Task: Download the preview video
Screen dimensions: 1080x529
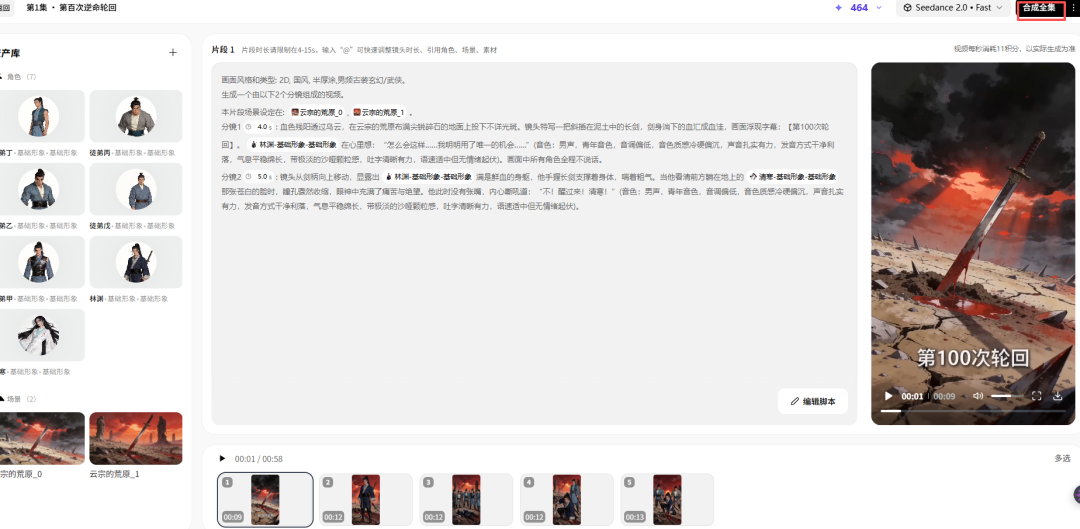Action: coord(1057,396)
